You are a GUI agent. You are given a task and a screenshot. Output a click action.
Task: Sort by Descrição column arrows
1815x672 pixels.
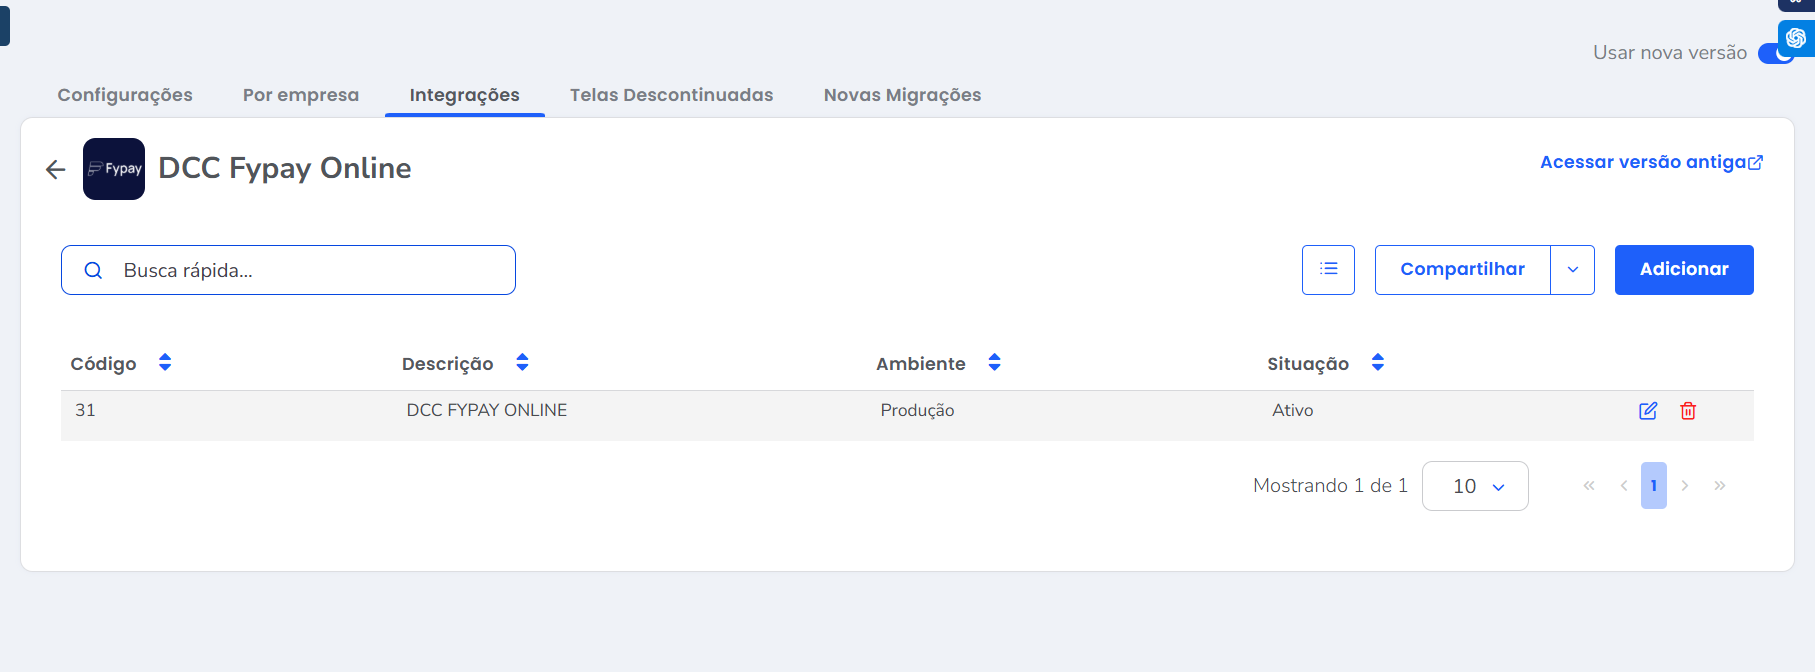coord(522,363)
